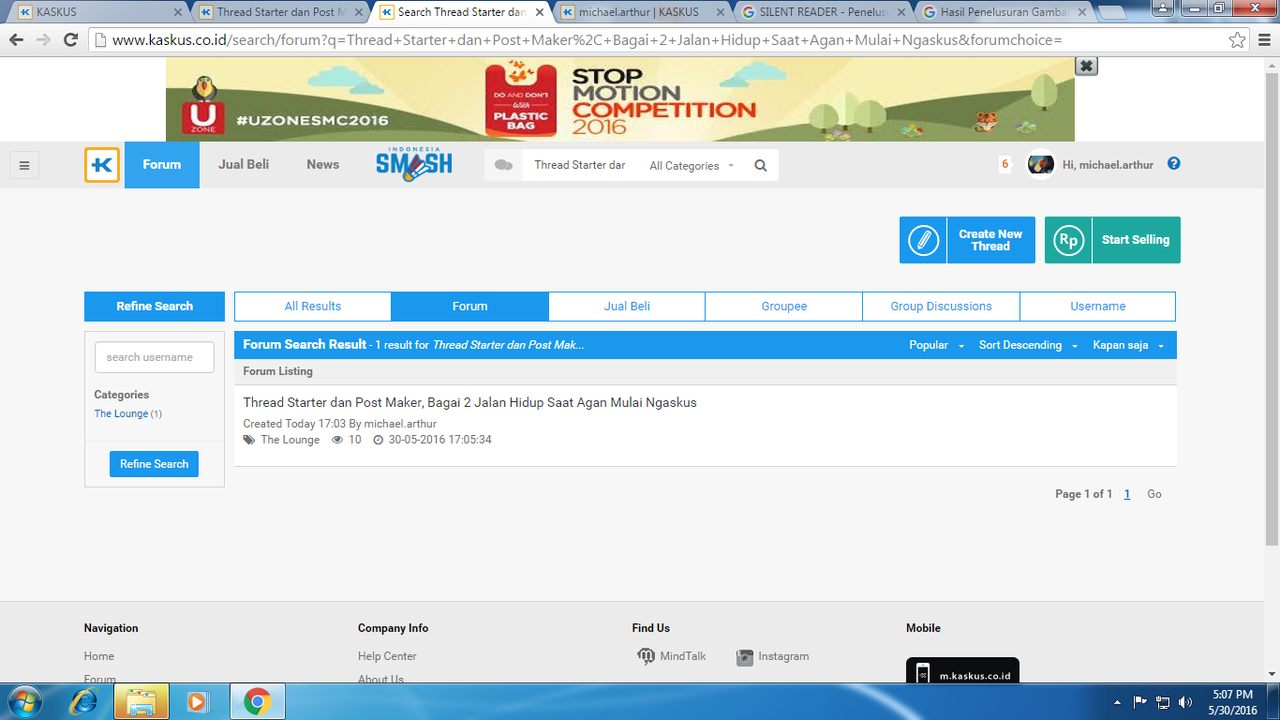Select the Forum results tab
Image resolution: width=1280 pixels, height=720 pixels.
[470, 306]
